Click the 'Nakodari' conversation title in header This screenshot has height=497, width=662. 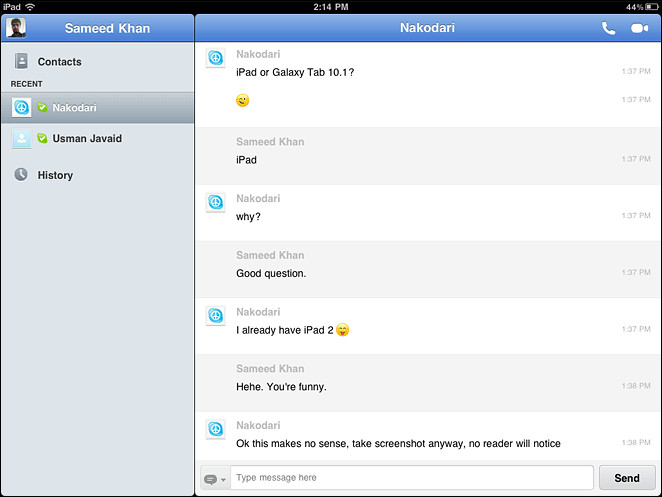[x=427, y=28]
